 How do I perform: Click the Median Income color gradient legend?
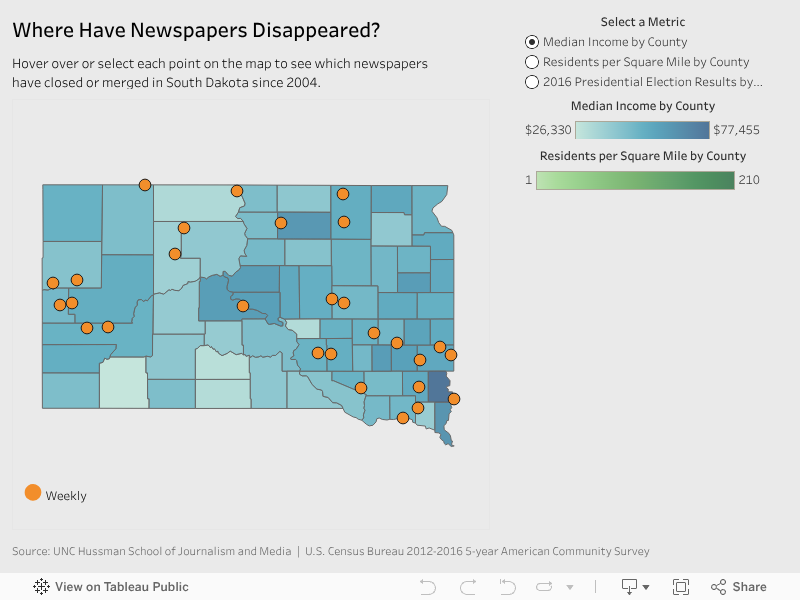(641, 129)
